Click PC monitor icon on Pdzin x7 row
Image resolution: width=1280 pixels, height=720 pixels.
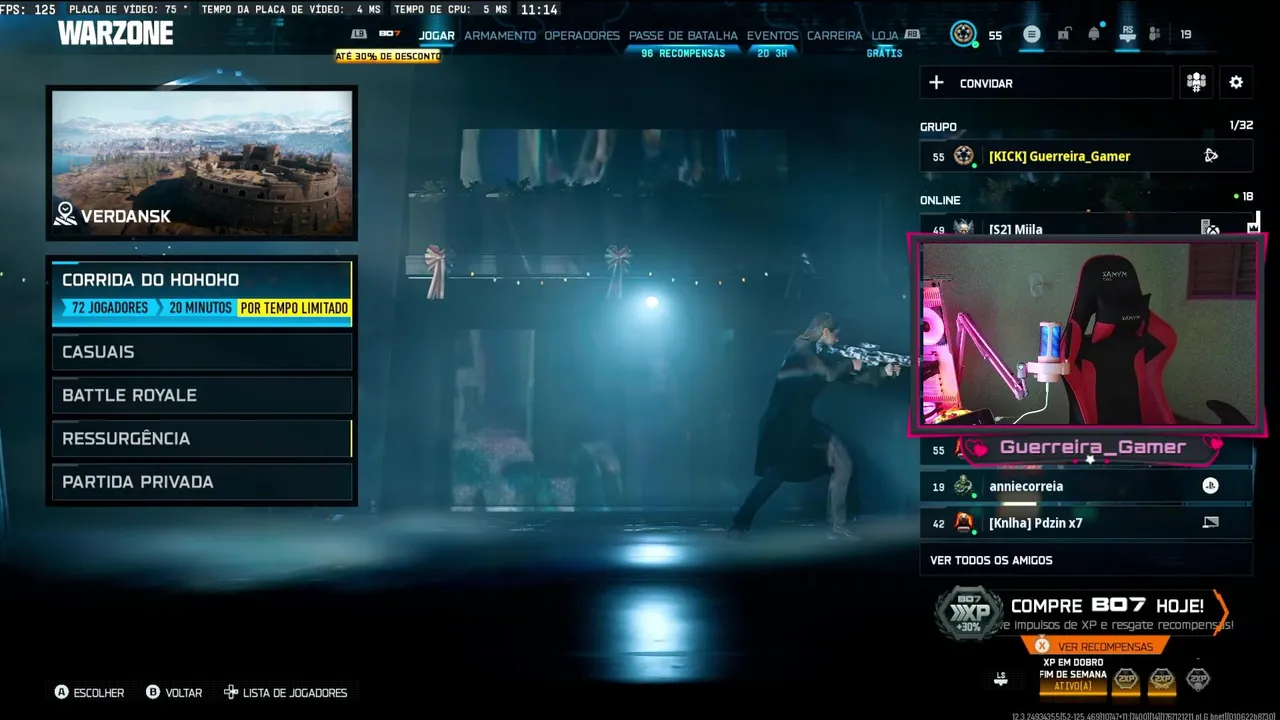pos(1211,522)
